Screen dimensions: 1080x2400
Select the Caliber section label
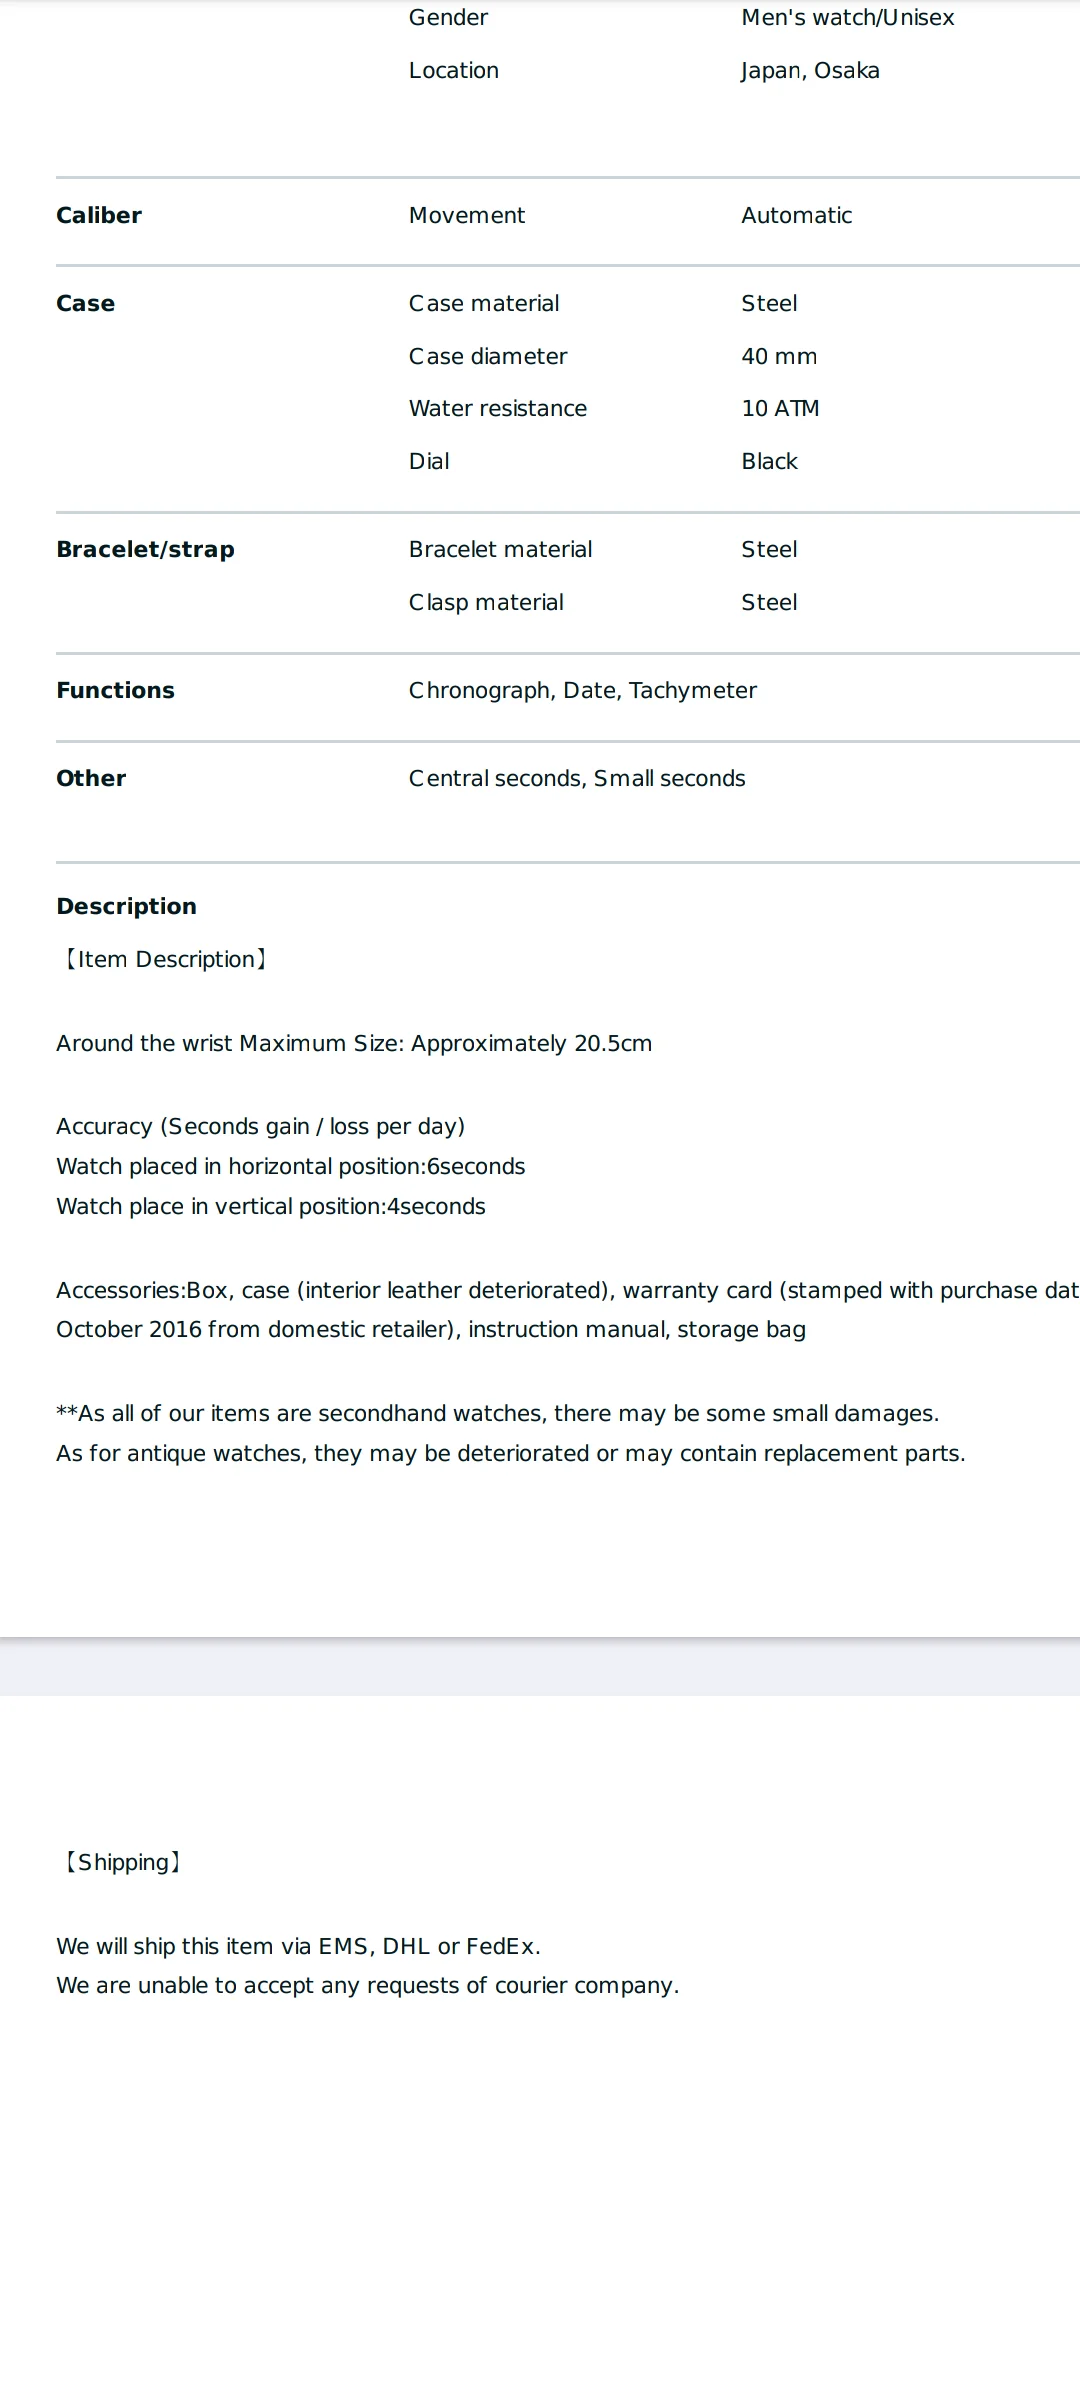click(99, 215)
